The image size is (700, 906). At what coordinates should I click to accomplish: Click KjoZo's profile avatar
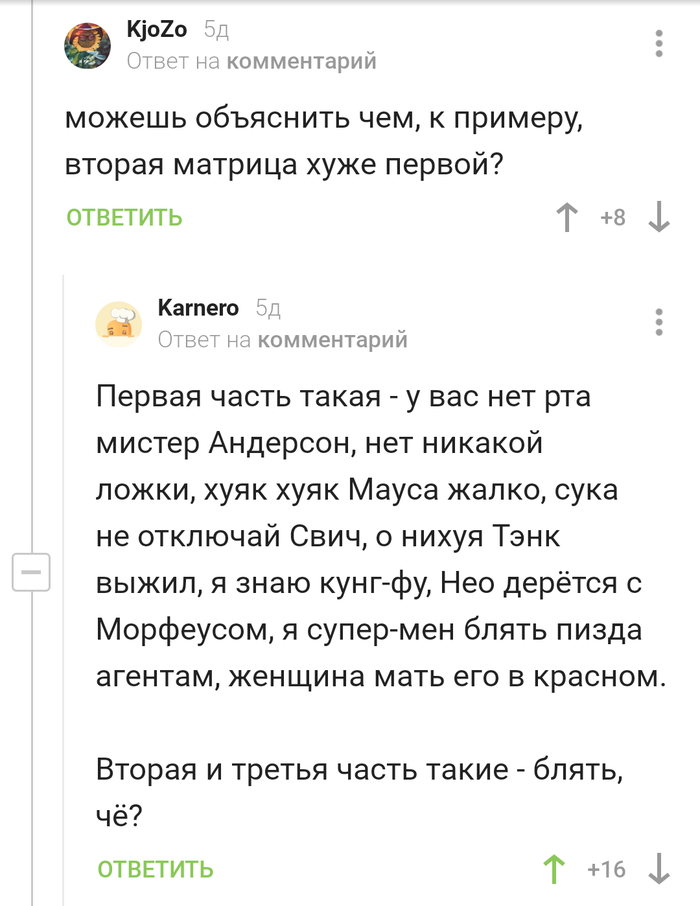pyautogui.click(x=88, y=45)
